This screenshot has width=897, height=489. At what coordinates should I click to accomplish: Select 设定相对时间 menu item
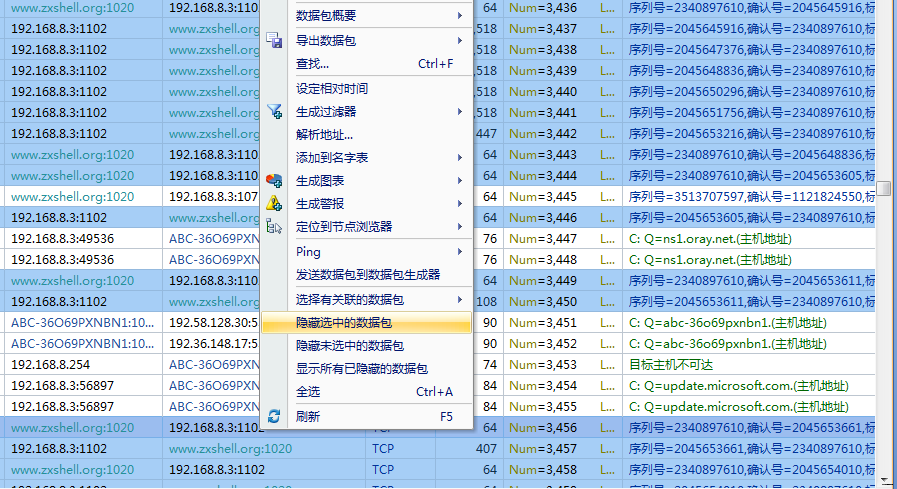(x=332, y=88)
